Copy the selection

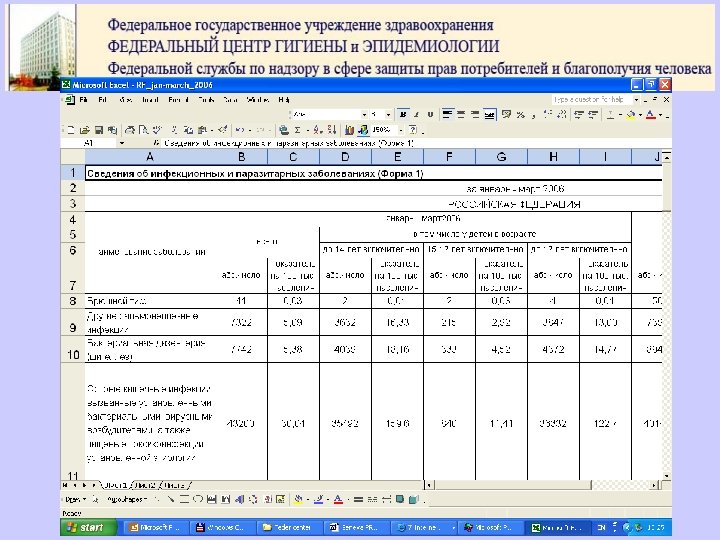pyautogui.click(x=188, y=130)
